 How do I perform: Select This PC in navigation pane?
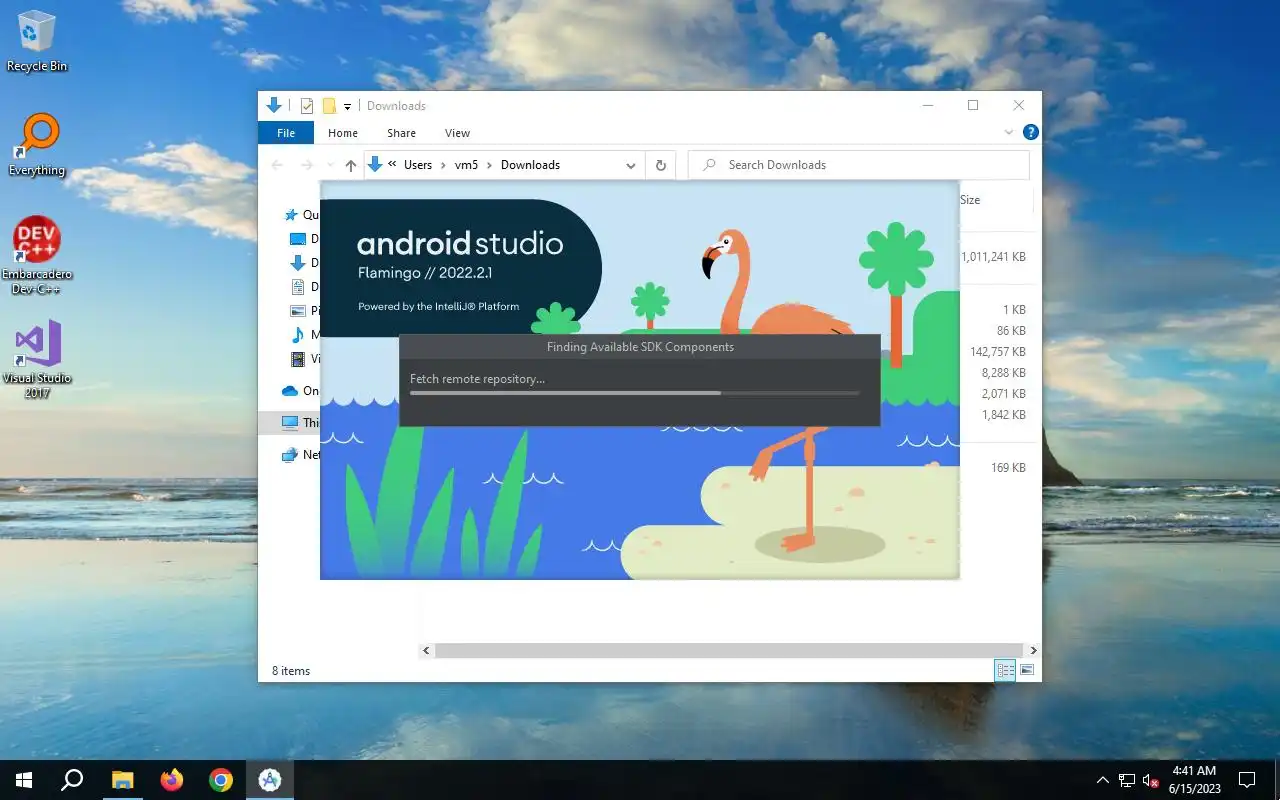(289, 423)
